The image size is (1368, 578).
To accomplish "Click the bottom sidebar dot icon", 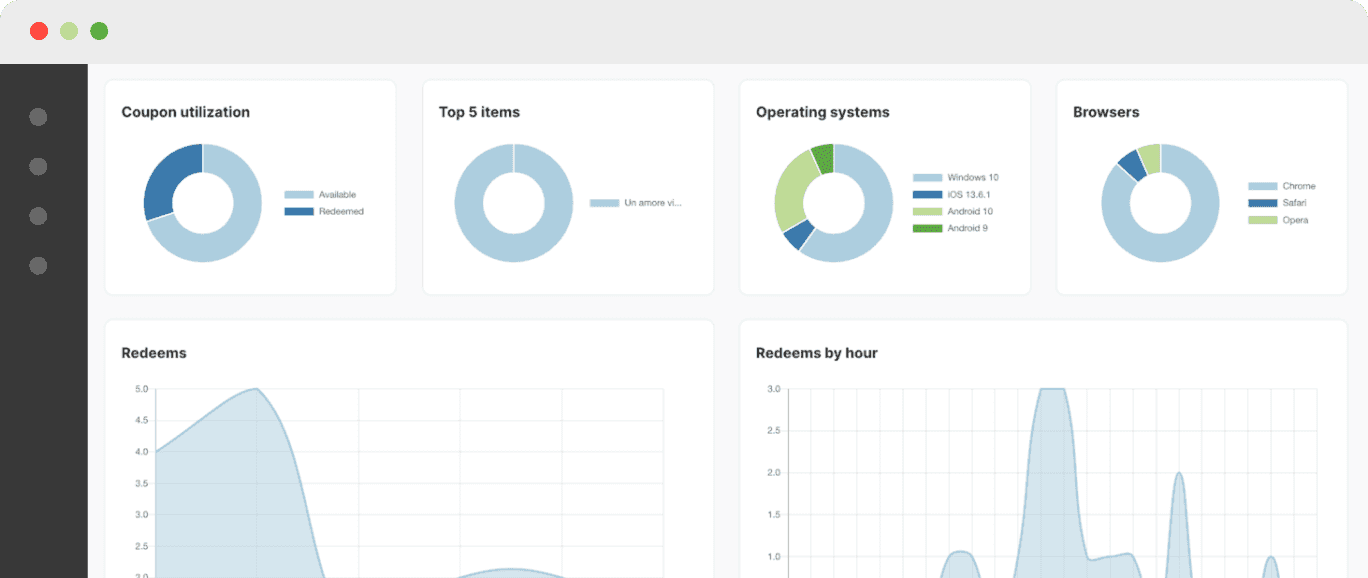I will [x=38, y=266].
